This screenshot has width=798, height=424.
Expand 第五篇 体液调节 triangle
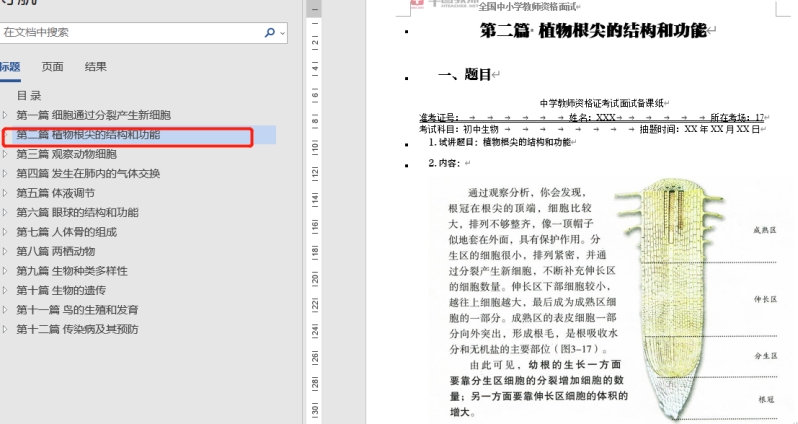[x=6, y=193]
